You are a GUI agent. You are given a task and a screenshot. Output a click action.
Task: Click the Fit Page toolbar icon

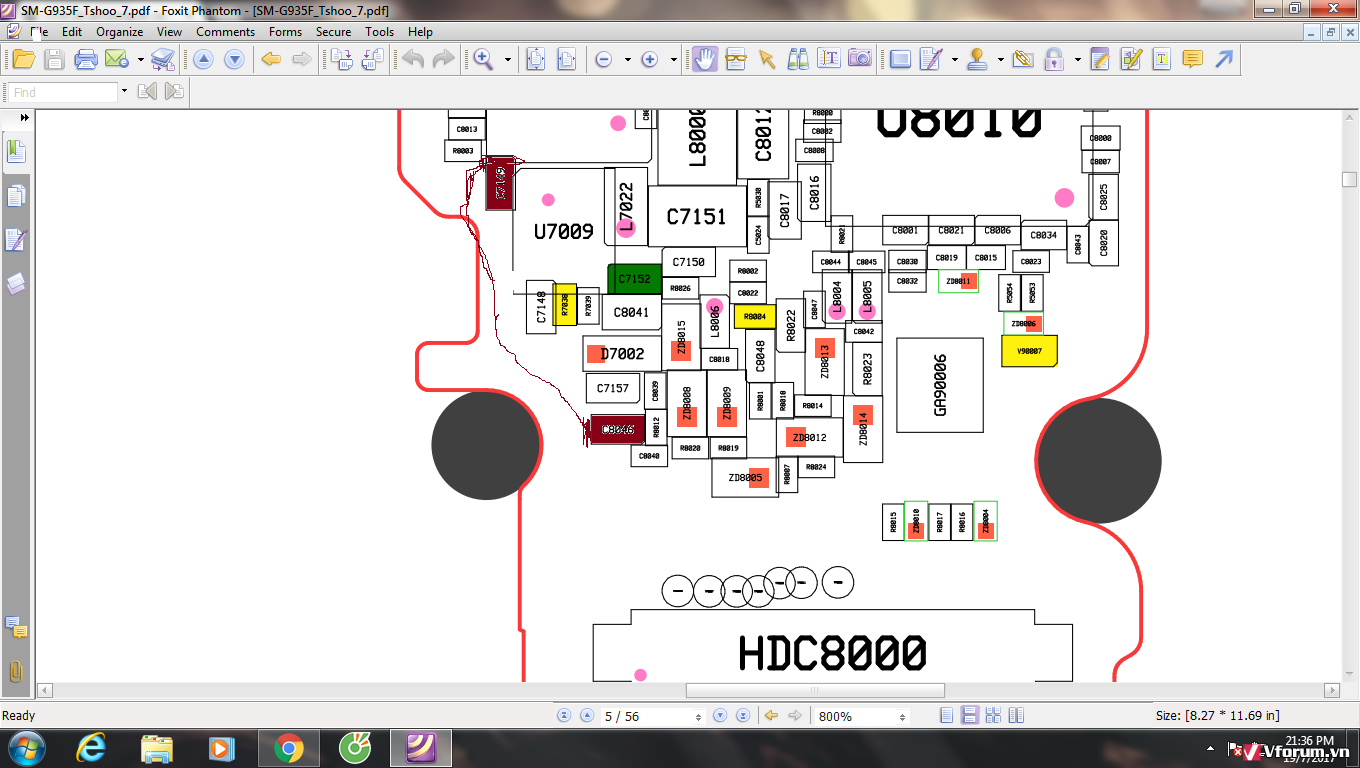(x=535, y=60)
